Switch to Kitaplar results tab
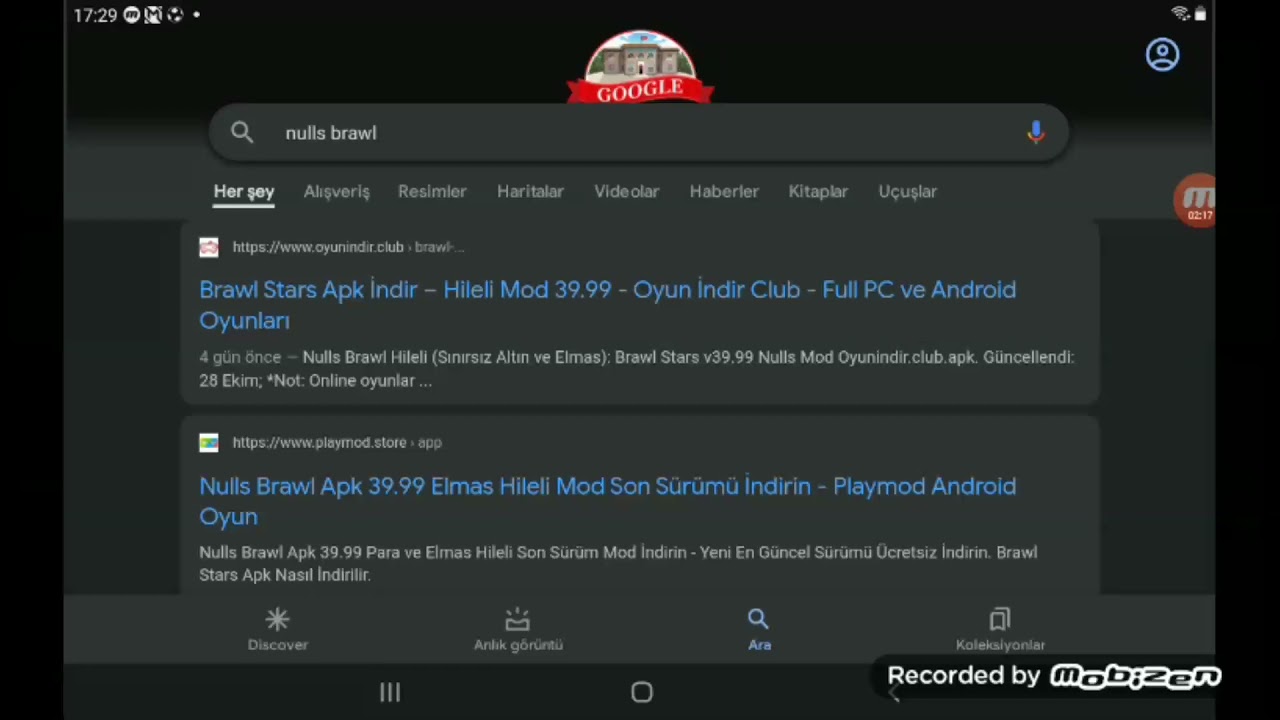Viewport: 1280px width, 720px height. point(818,191)
